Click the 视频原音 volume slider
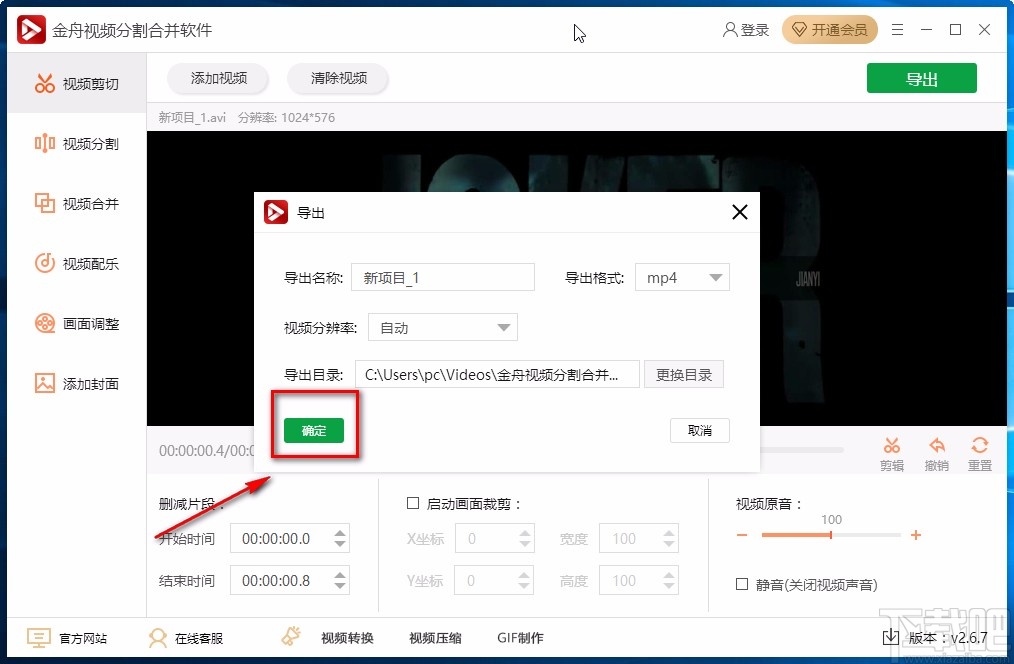The image size is (1014, 664). coord(831,535)
